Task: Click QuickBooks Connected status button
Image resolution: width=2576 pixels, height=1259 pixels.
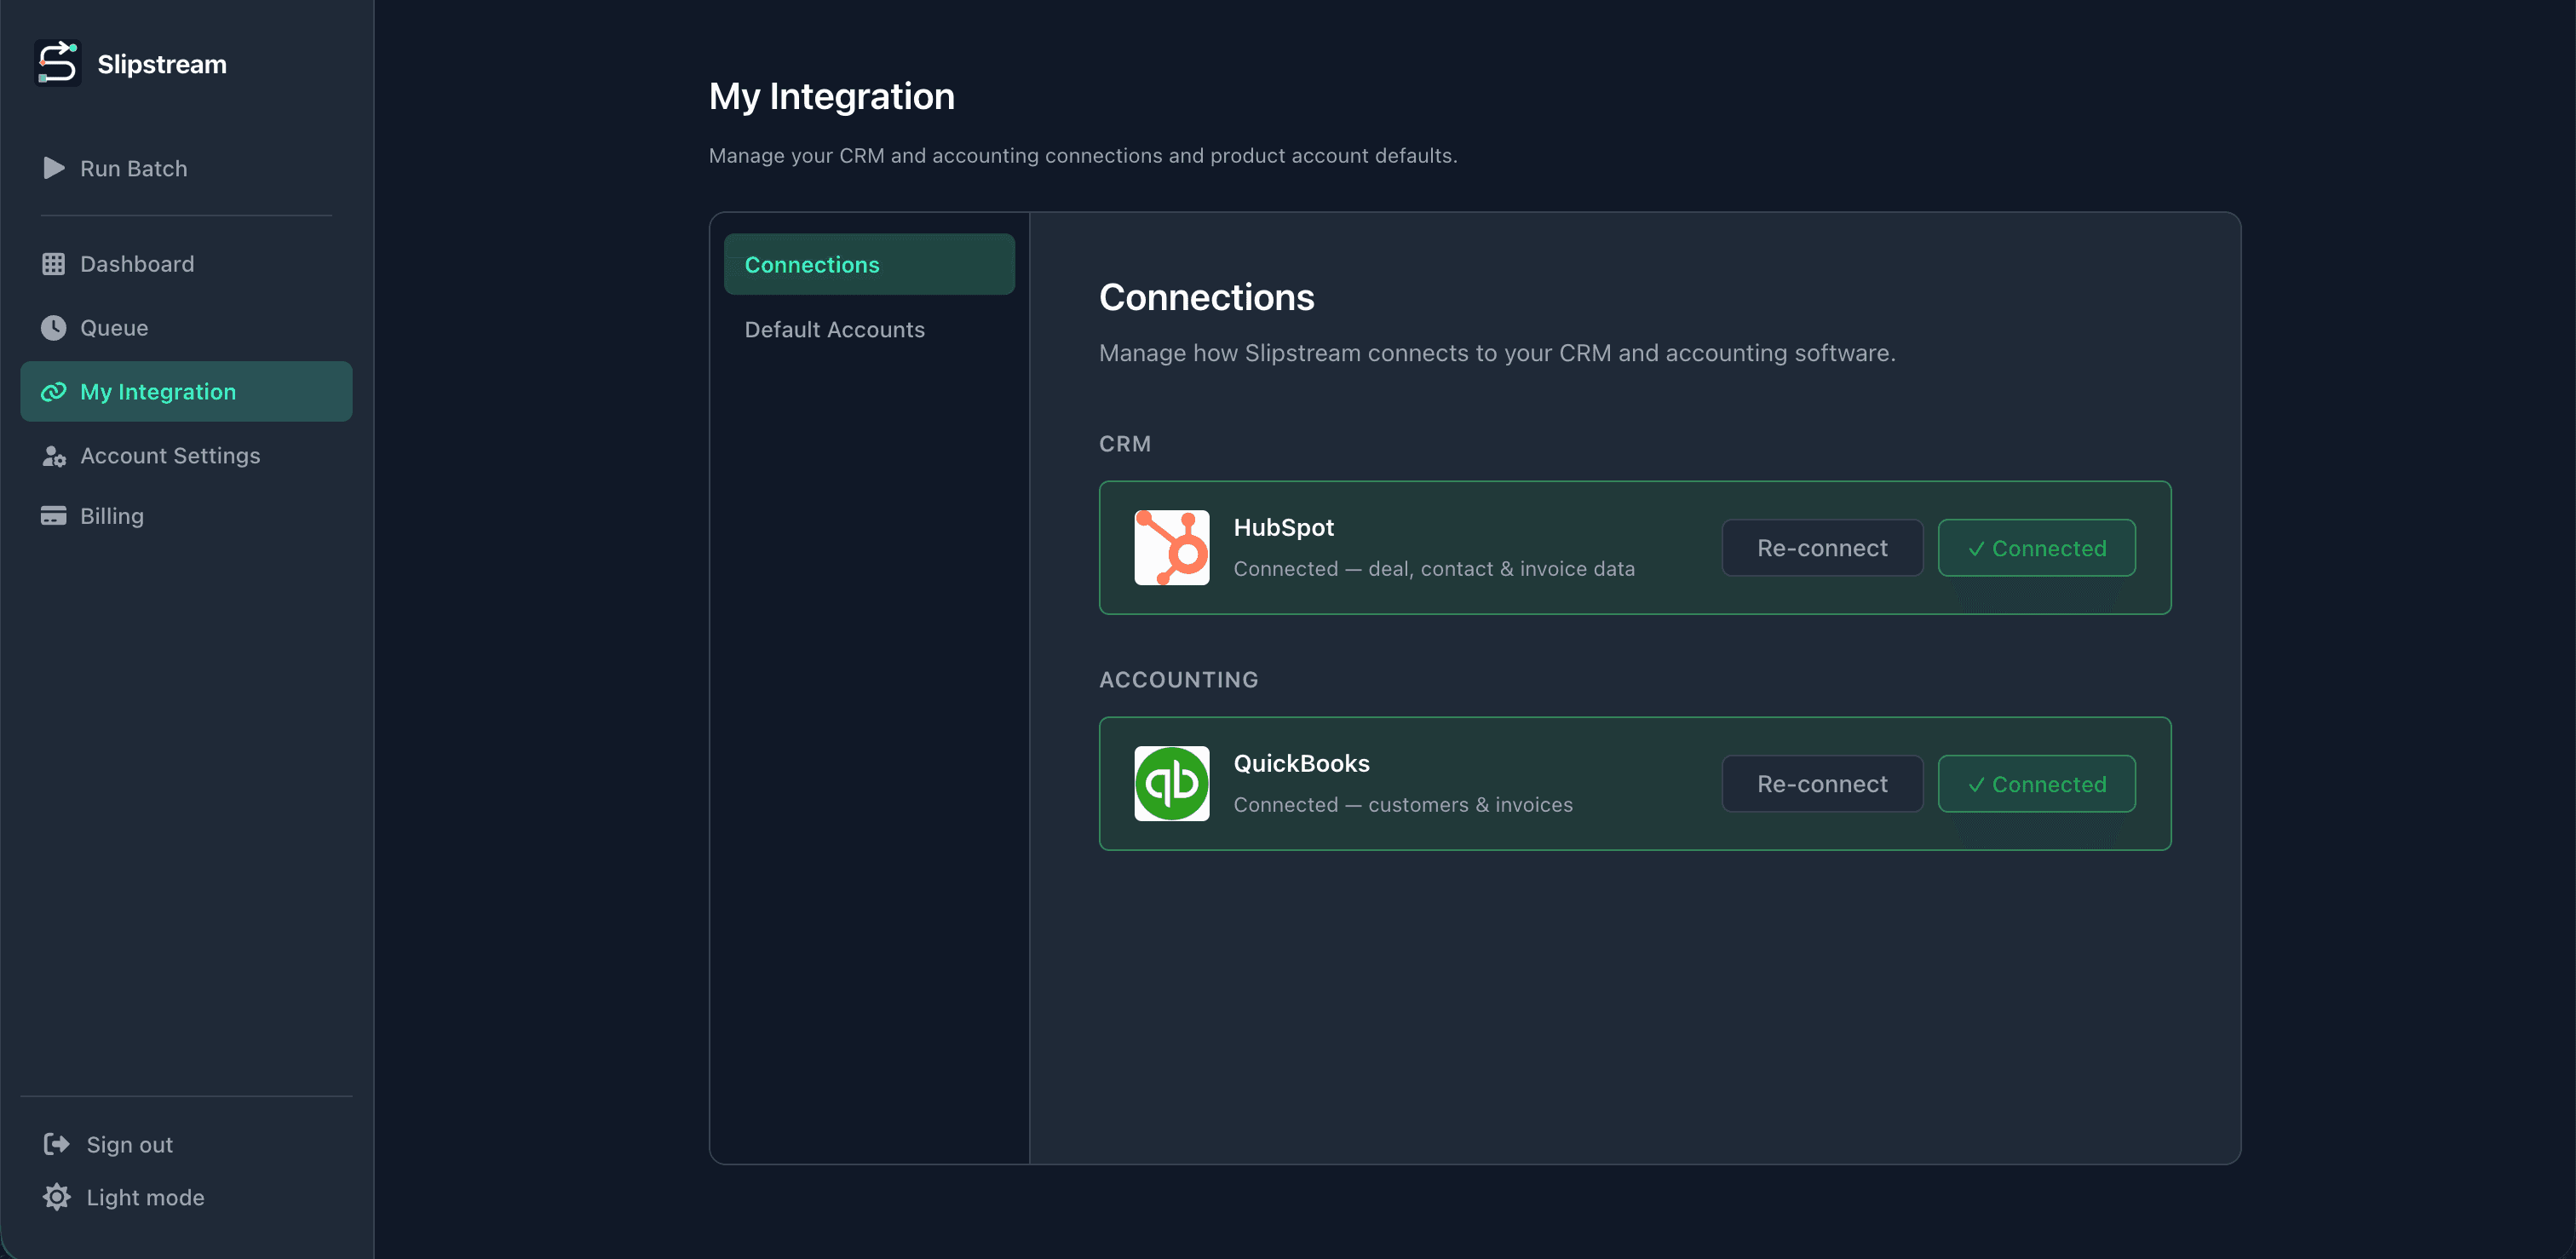Action: (x=2036, y=784)
